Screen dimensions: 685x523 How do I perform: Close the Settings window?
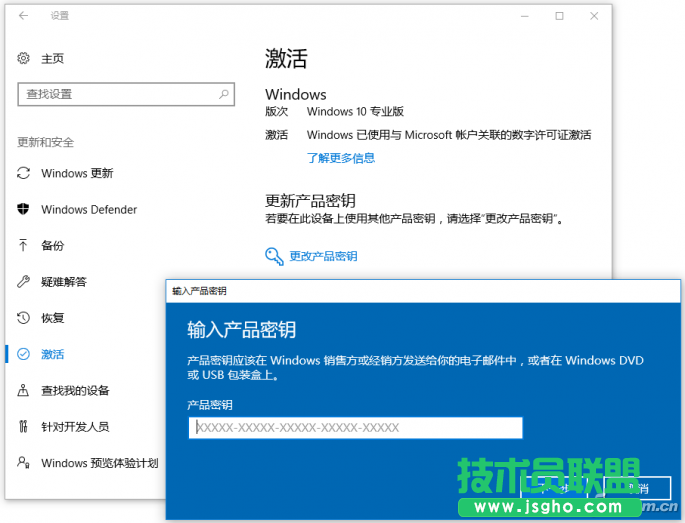point(594,16)
